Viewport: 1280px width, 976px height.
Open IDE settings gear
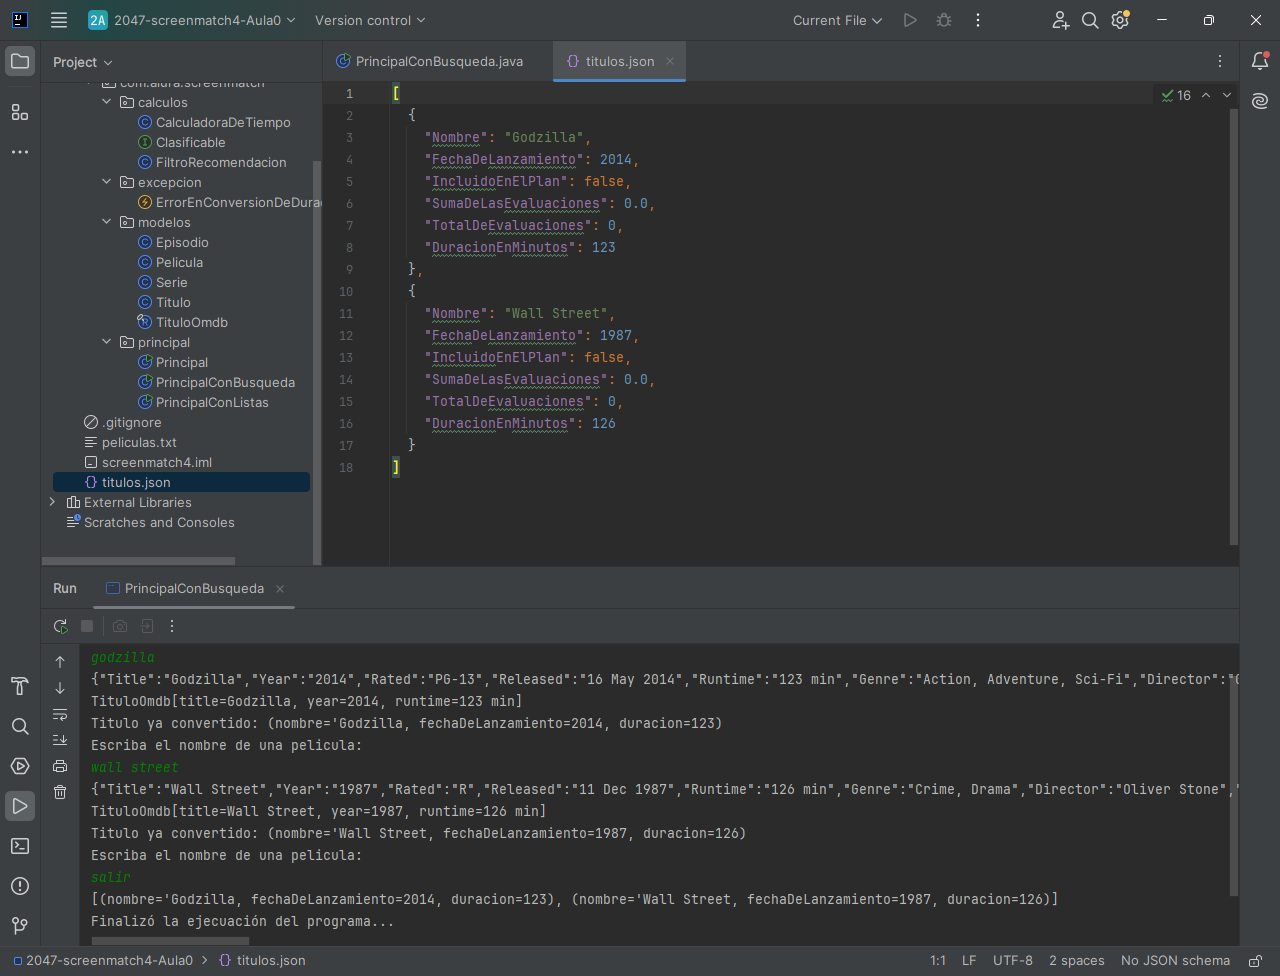(1120, 20)
